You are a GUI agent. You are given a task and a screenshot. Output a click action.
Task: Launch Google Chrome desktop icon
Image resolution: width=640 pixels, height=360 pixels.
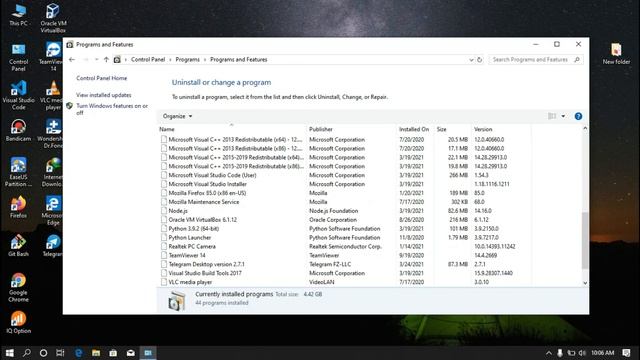click(x=18, y=288)
